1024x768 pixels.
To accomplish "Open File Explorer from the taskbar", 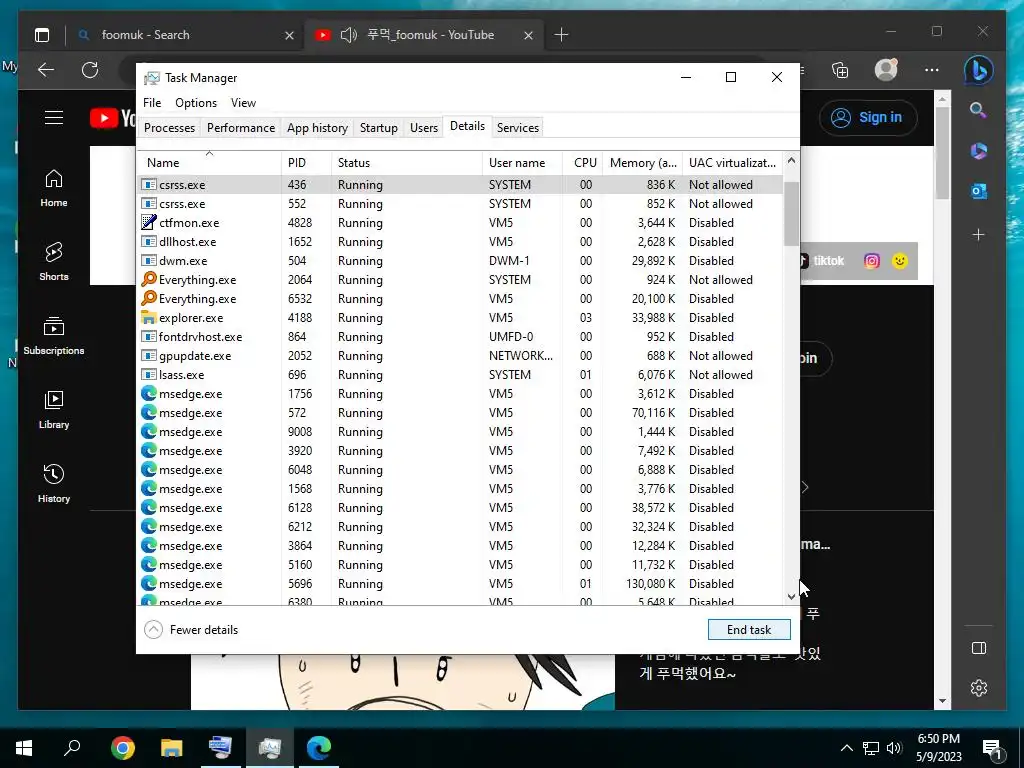I will [x=171, y=748].
